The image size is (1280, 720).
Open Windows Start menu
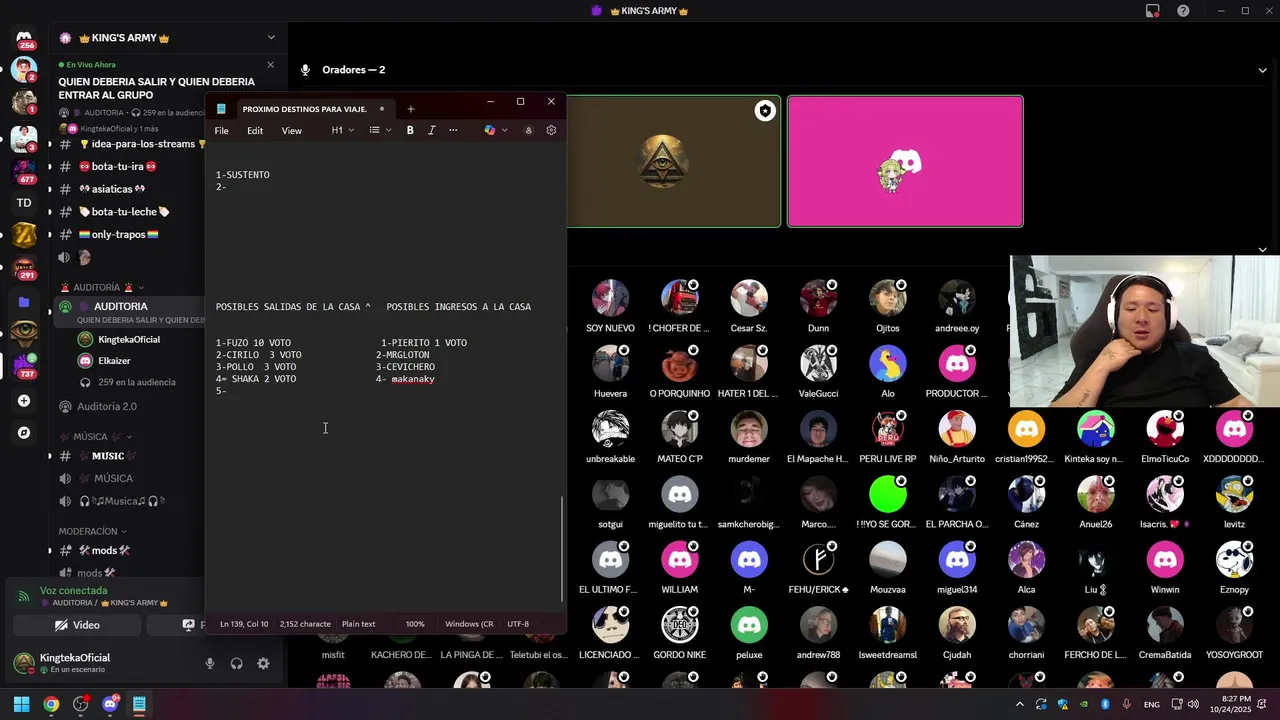[21, 704]
